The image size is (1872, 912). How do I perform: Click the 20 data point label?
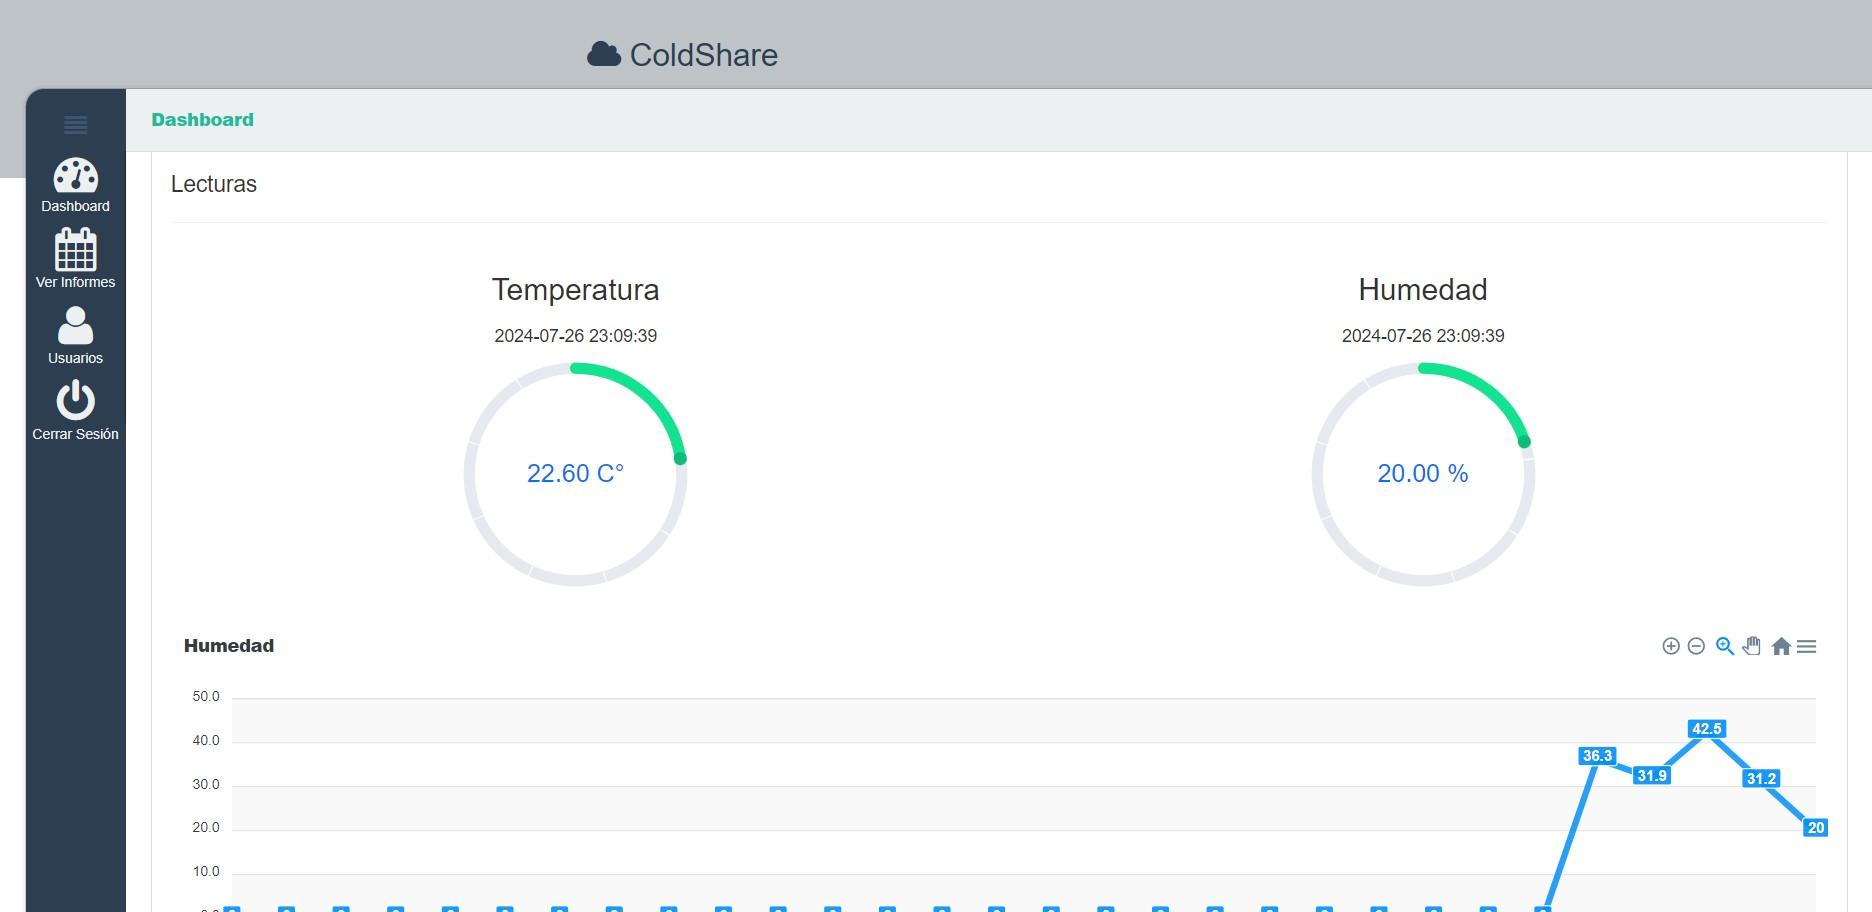[x=1816, y=827]
